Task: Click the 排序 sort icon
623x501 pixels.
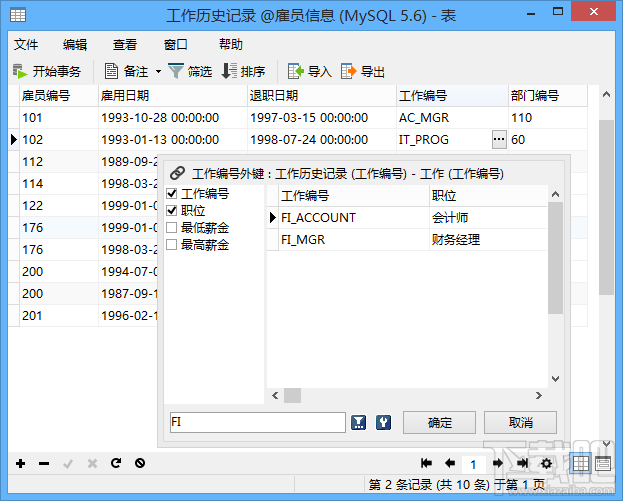Action: (229, 72)
